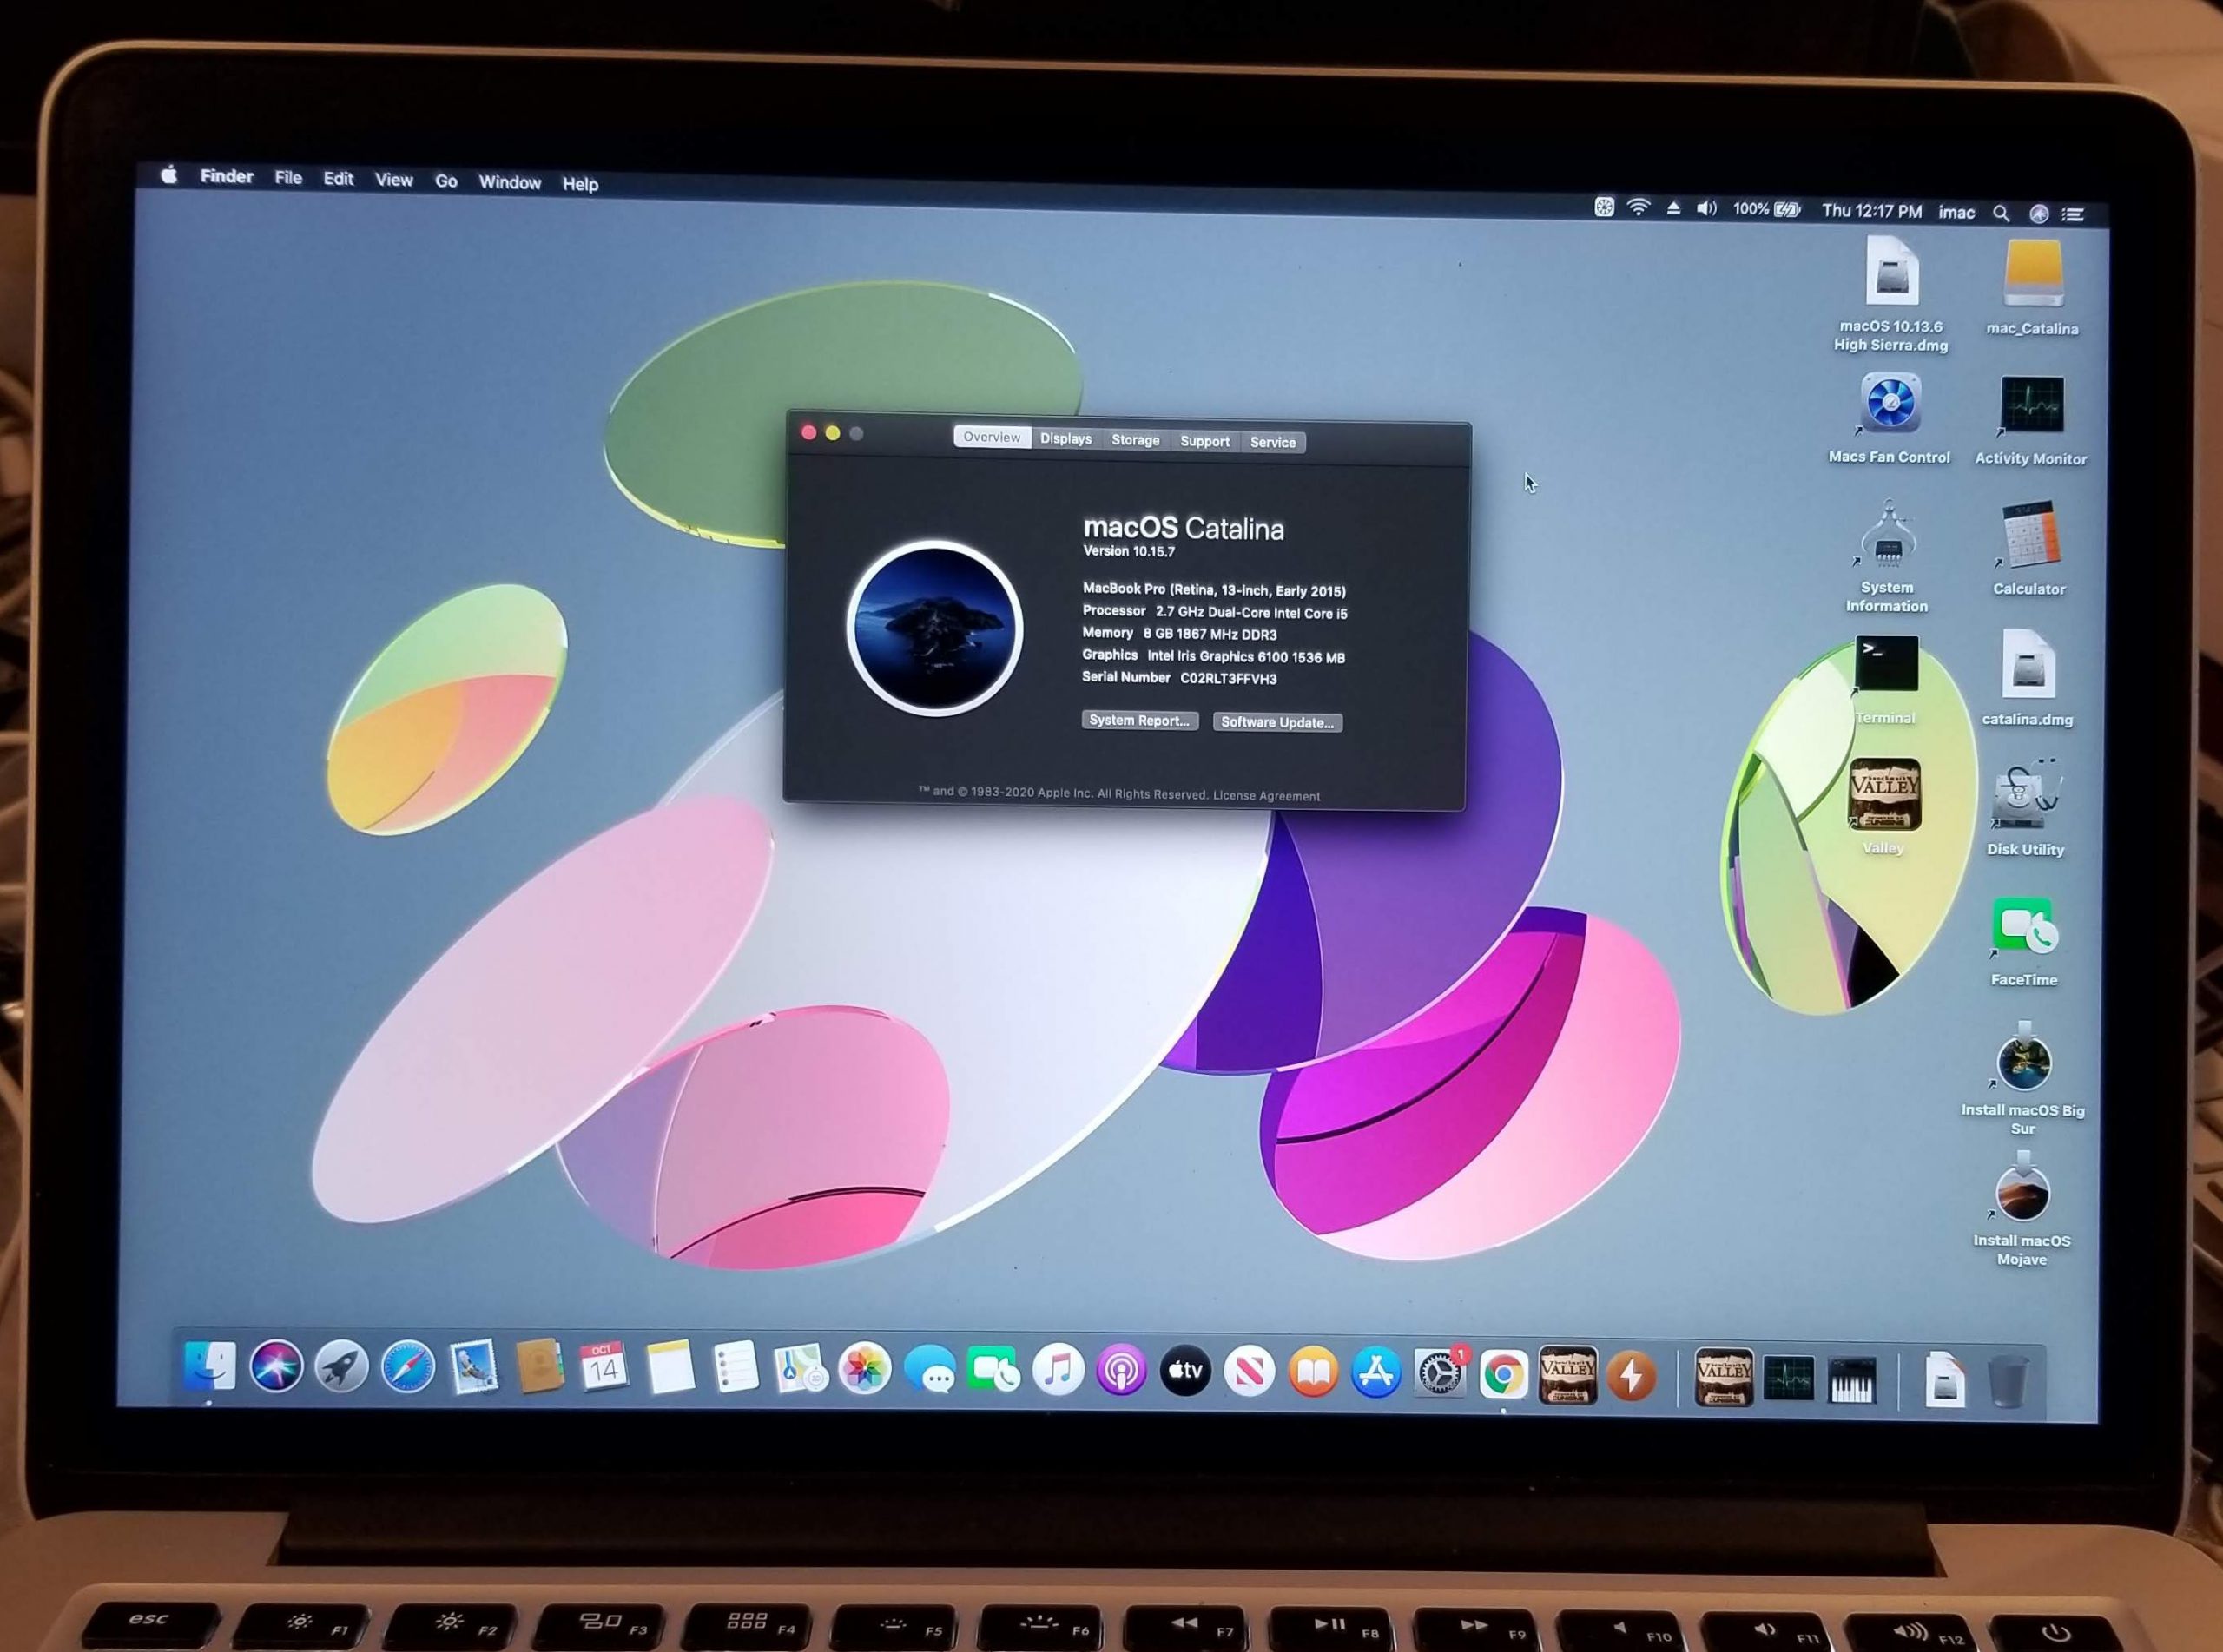Open the Activity Monitor icon in the Dock
The height and width of the screenshot is (1652, 2223).
(1788, 1380)
